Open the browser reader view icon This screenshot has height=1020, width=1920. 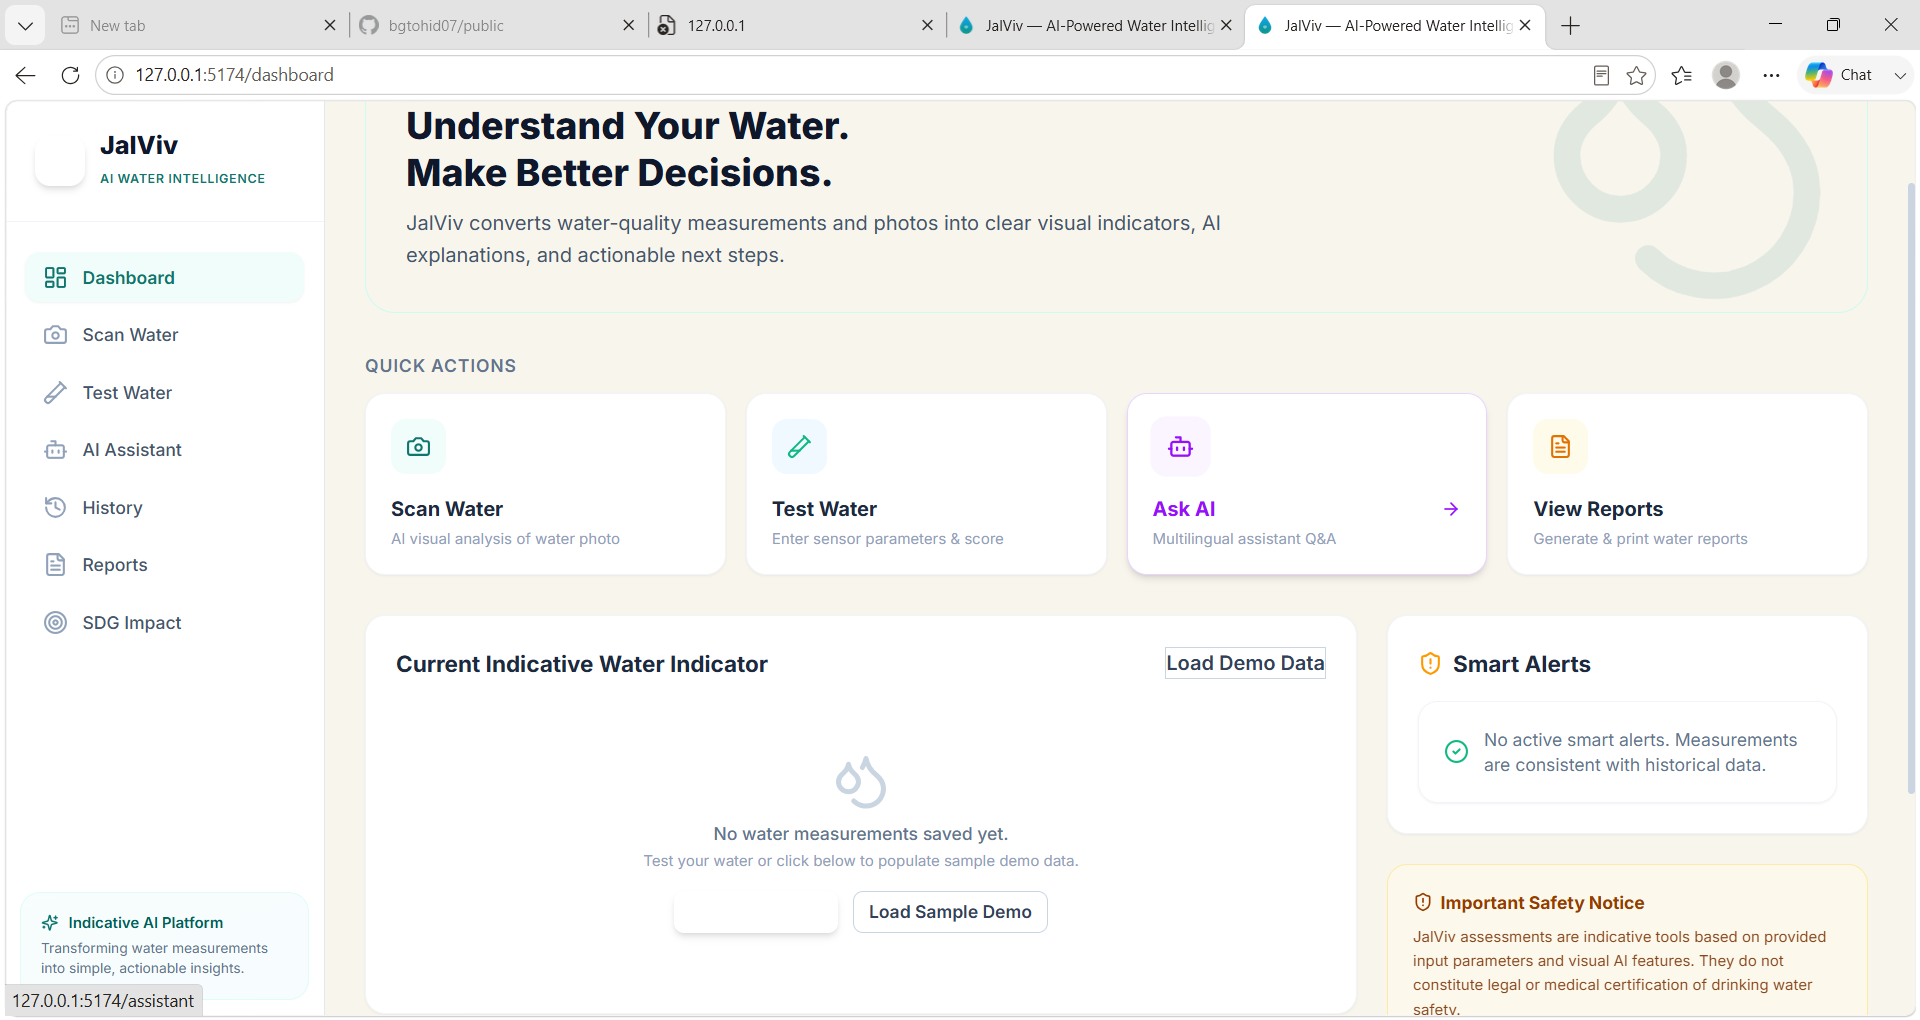click(1601, 75)
